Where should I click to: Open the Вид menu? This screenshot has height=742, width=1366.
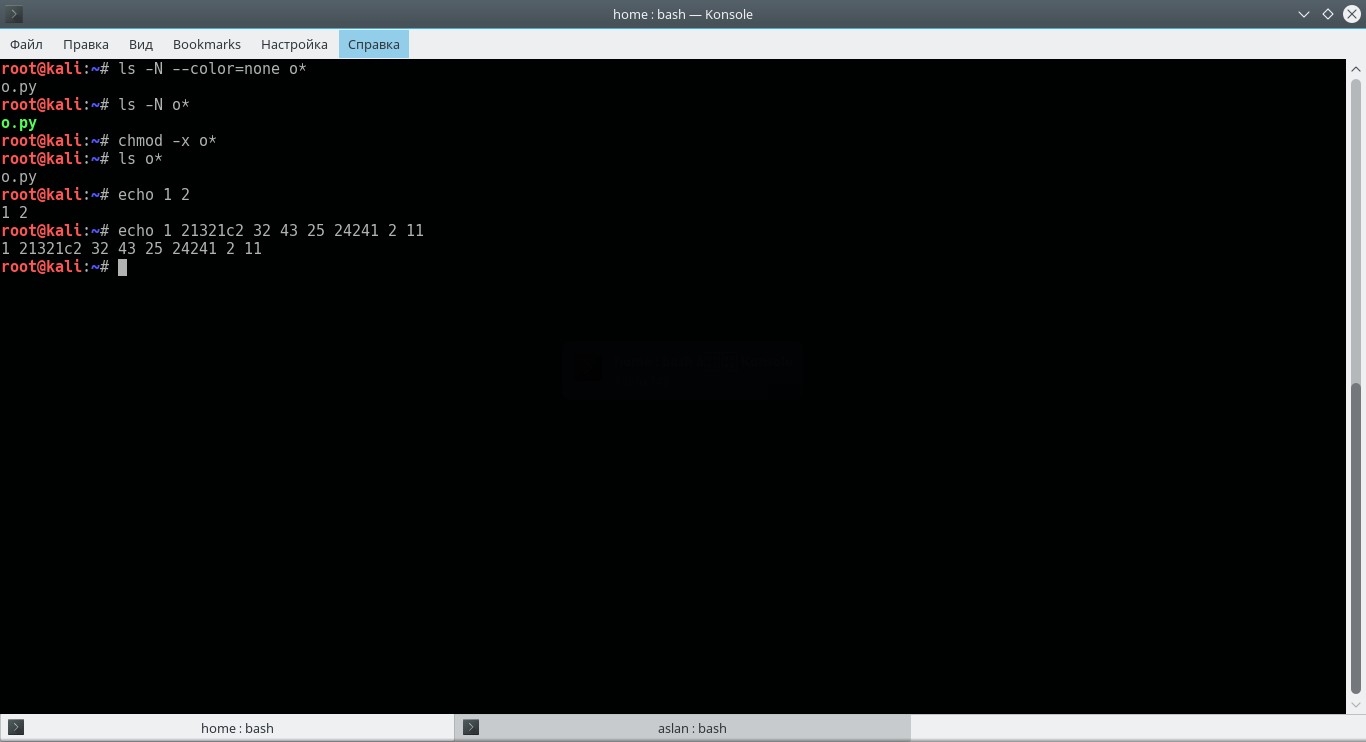click(140, 44)
